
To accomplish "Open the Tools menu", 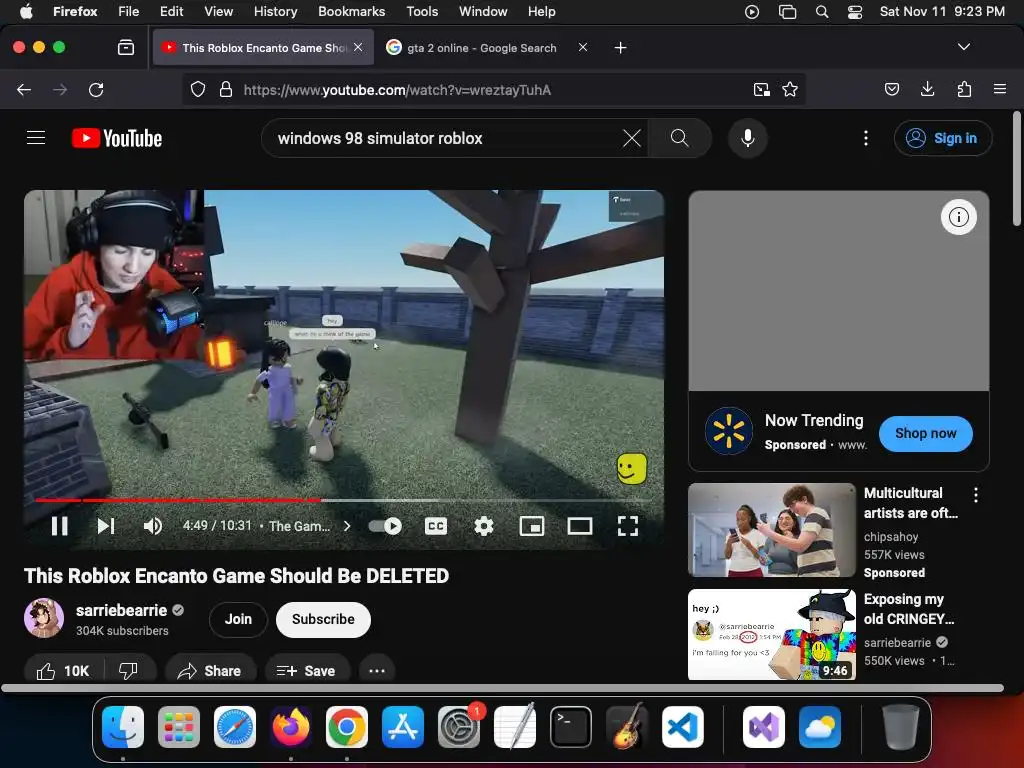I will 422,12.
